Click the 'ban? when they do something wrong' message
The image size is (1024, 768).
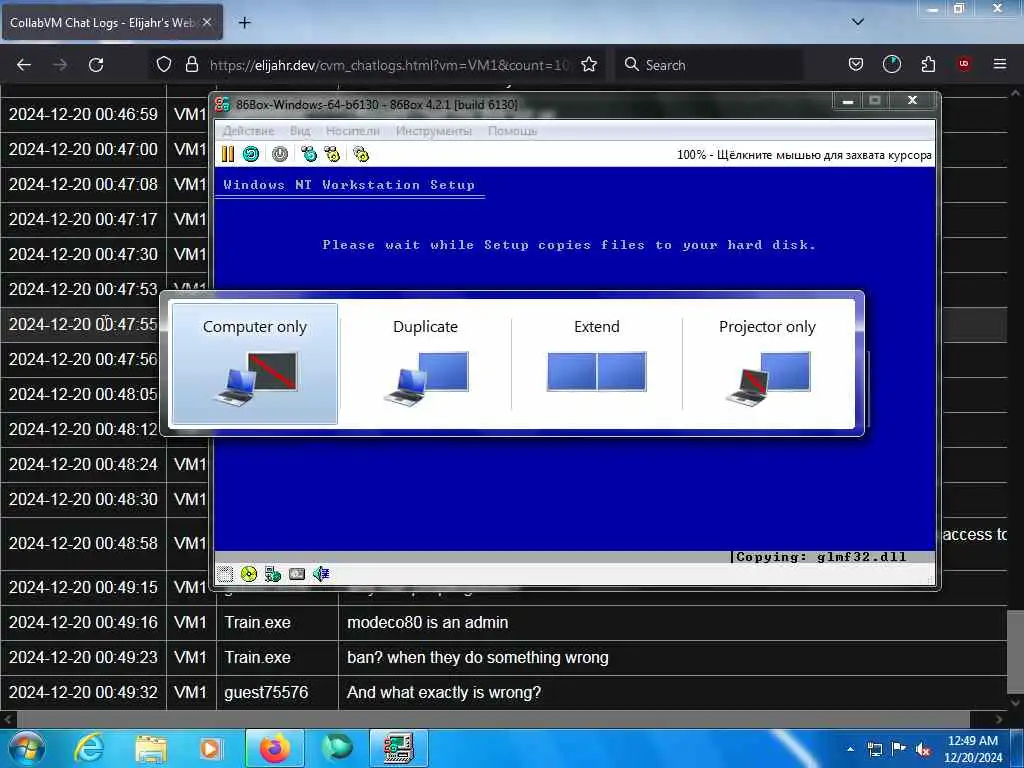478,658
